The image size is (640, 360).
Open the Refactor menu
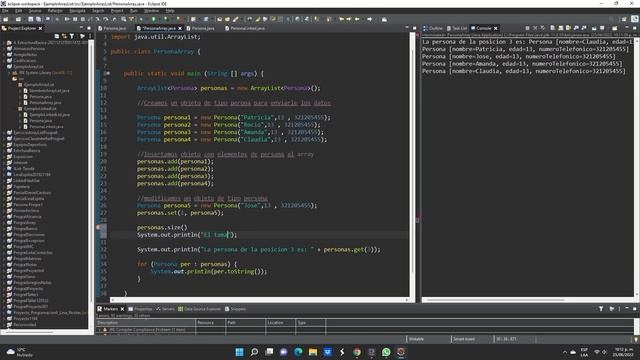point(55,11)
